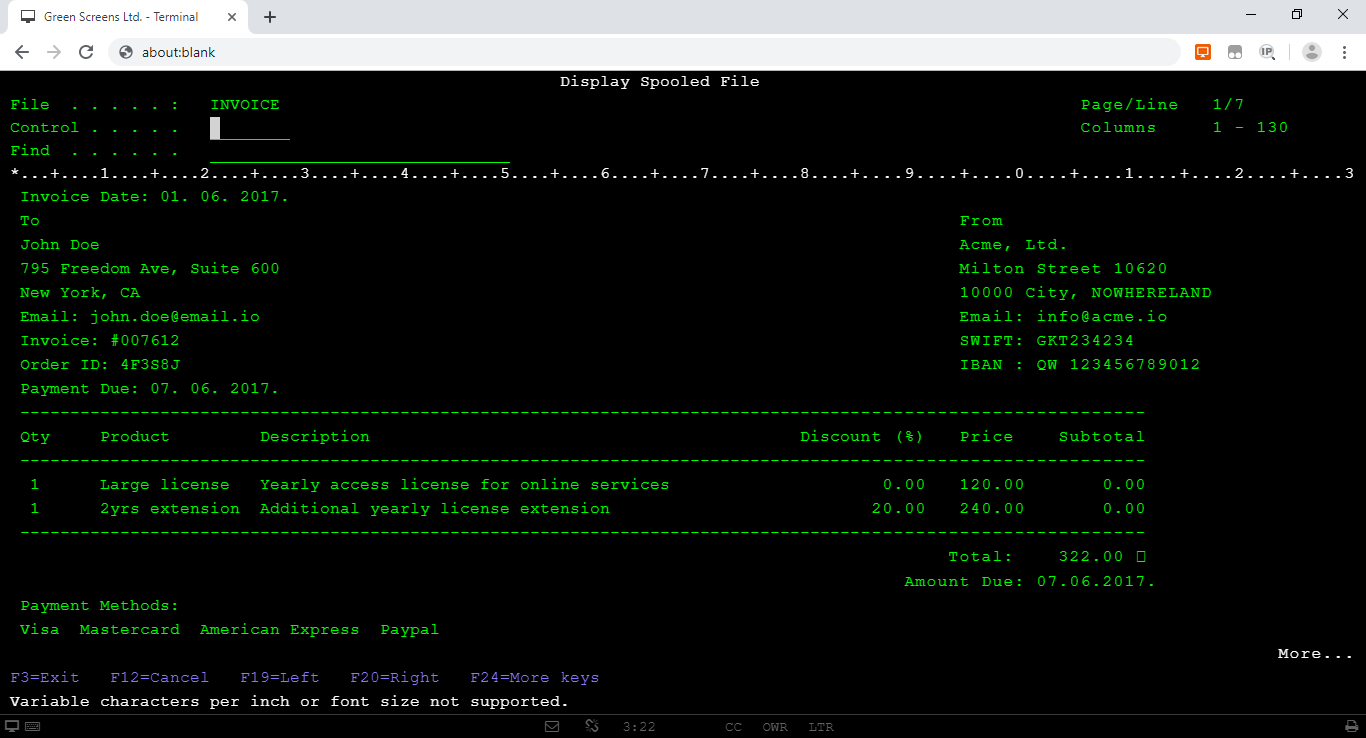This screenshot has height=738, width=1366.
Task: Focus the Control input field
Action: point(250,128)
